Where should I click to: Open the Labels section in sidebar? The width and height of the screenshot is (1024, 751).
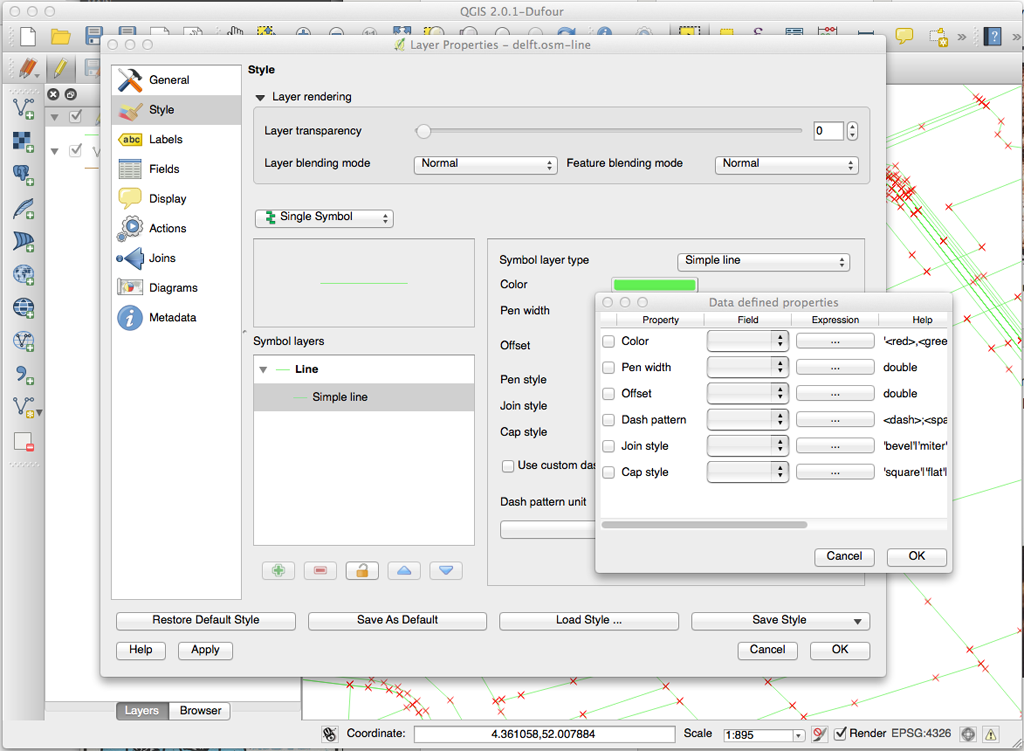pyautogui.click(x=165, y=140)
